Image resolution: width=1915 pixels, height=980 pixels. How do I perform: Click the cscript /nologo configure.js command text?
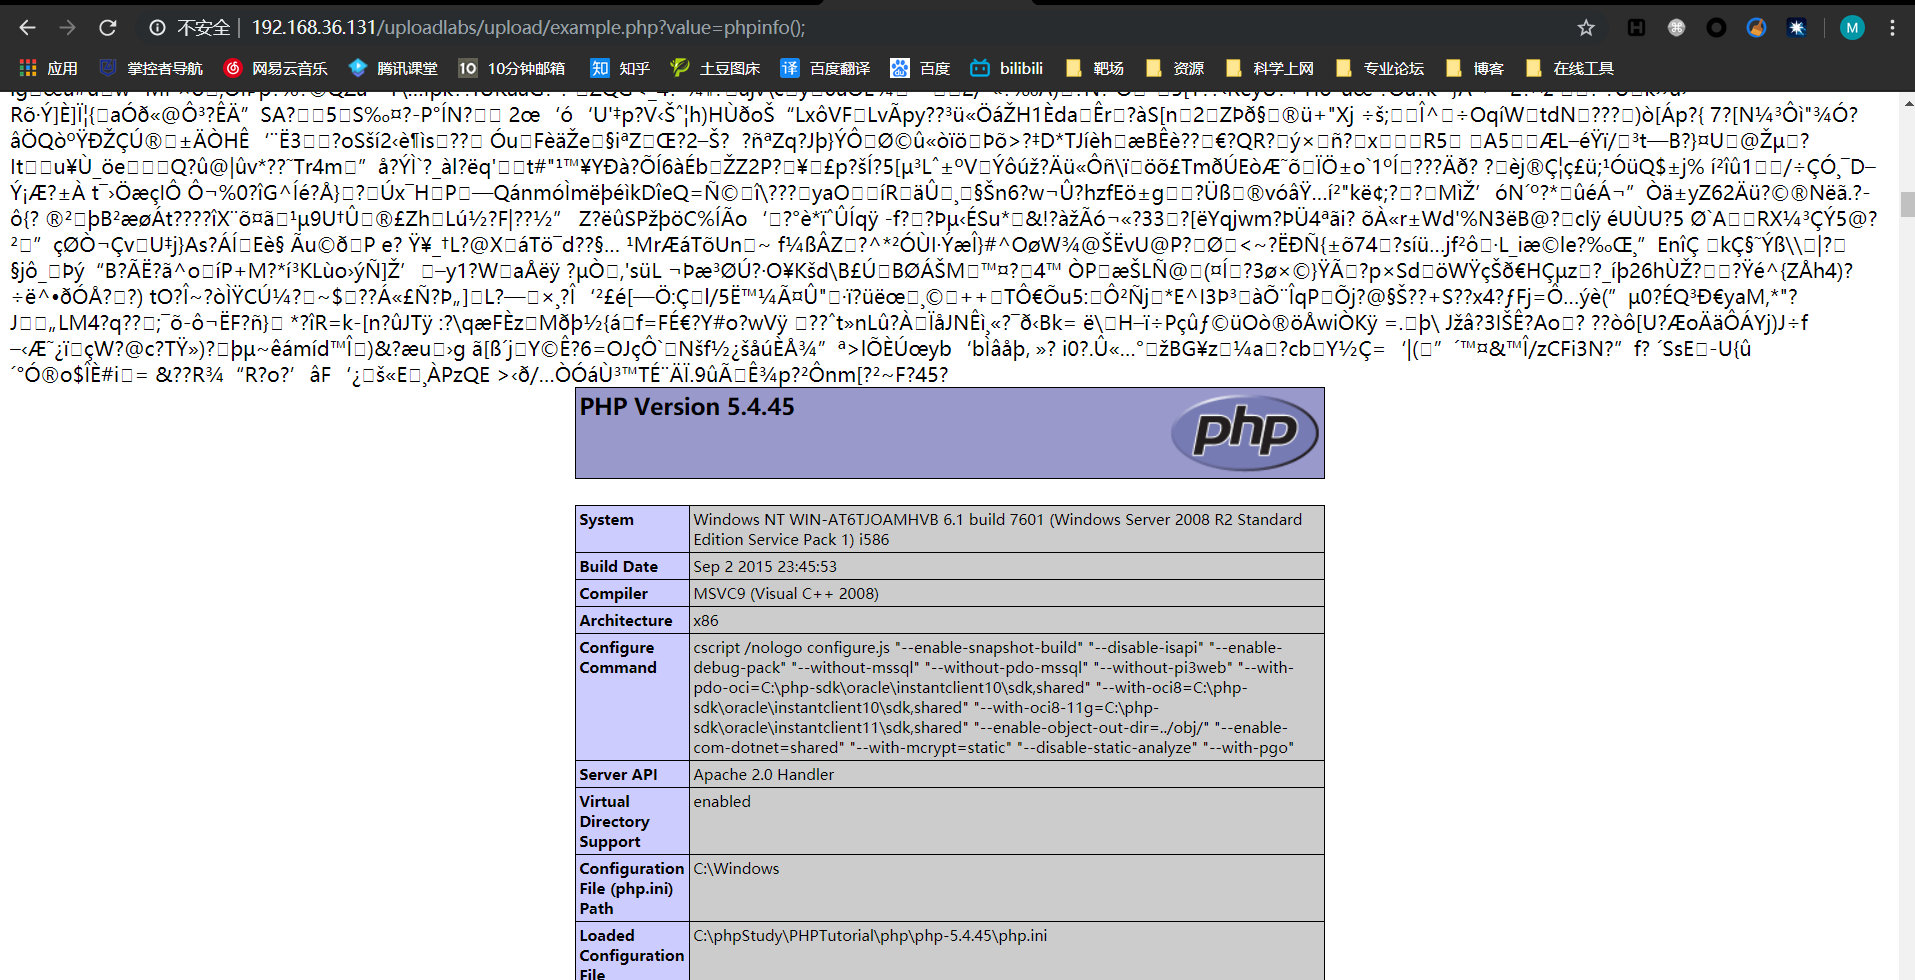pyautogui.click(x=994, y=697)
